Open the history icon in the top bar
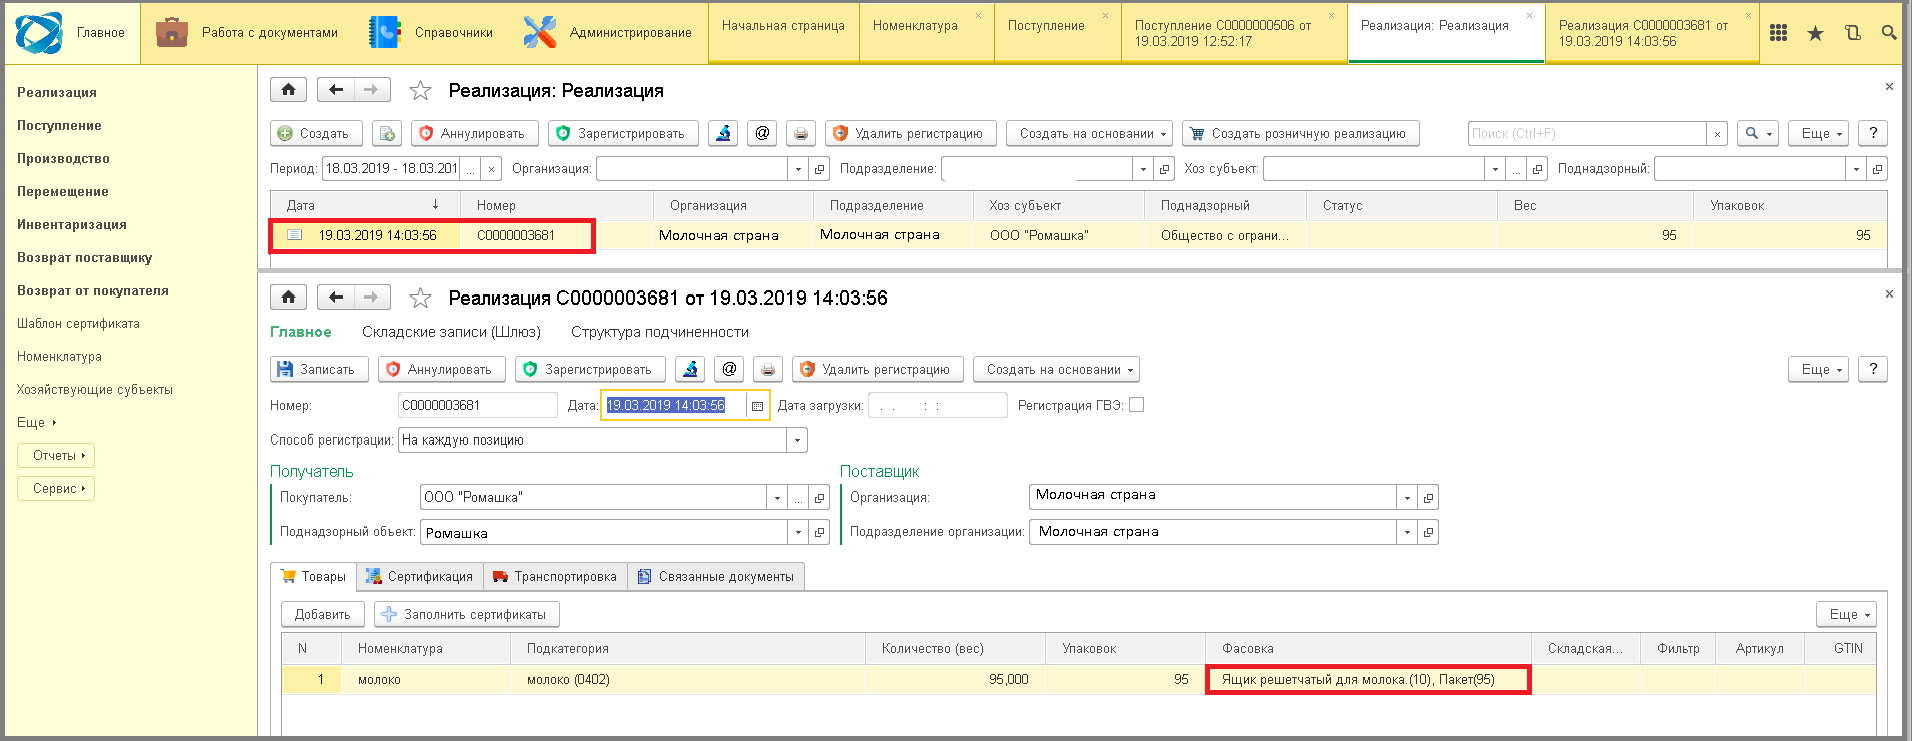Screen dimensions: 1912x741 (x=1852, y=33)
